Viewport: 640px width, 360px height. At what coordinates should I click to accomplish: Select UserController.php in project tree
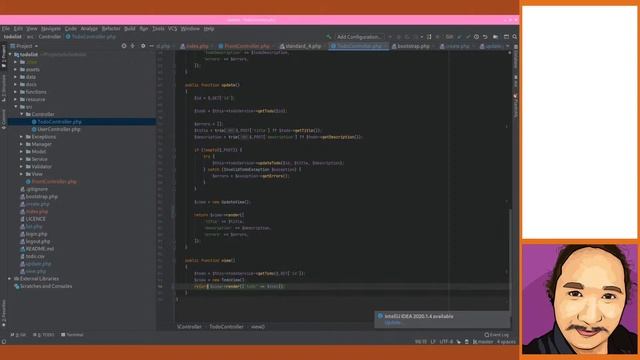(59, 129)
